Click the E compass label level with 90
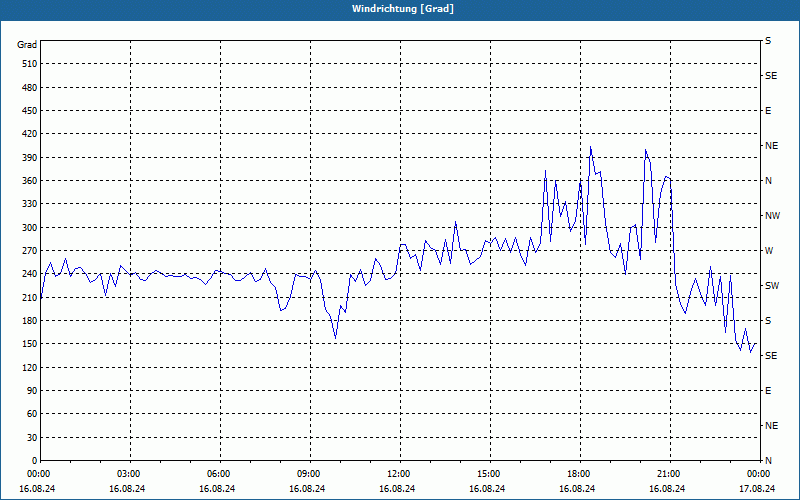The width and height of the screenshot is (800, 500). [768, 391]
